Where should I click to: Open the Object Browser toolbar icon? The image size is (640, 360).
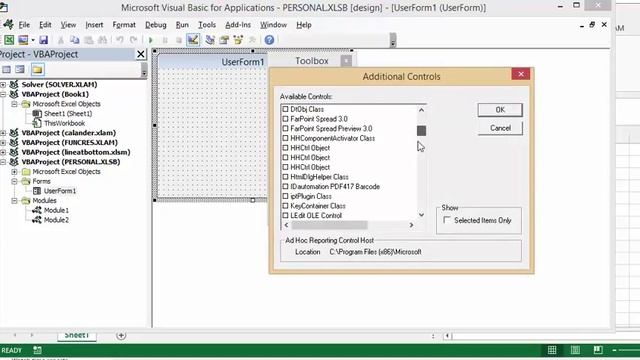point(238,40)
